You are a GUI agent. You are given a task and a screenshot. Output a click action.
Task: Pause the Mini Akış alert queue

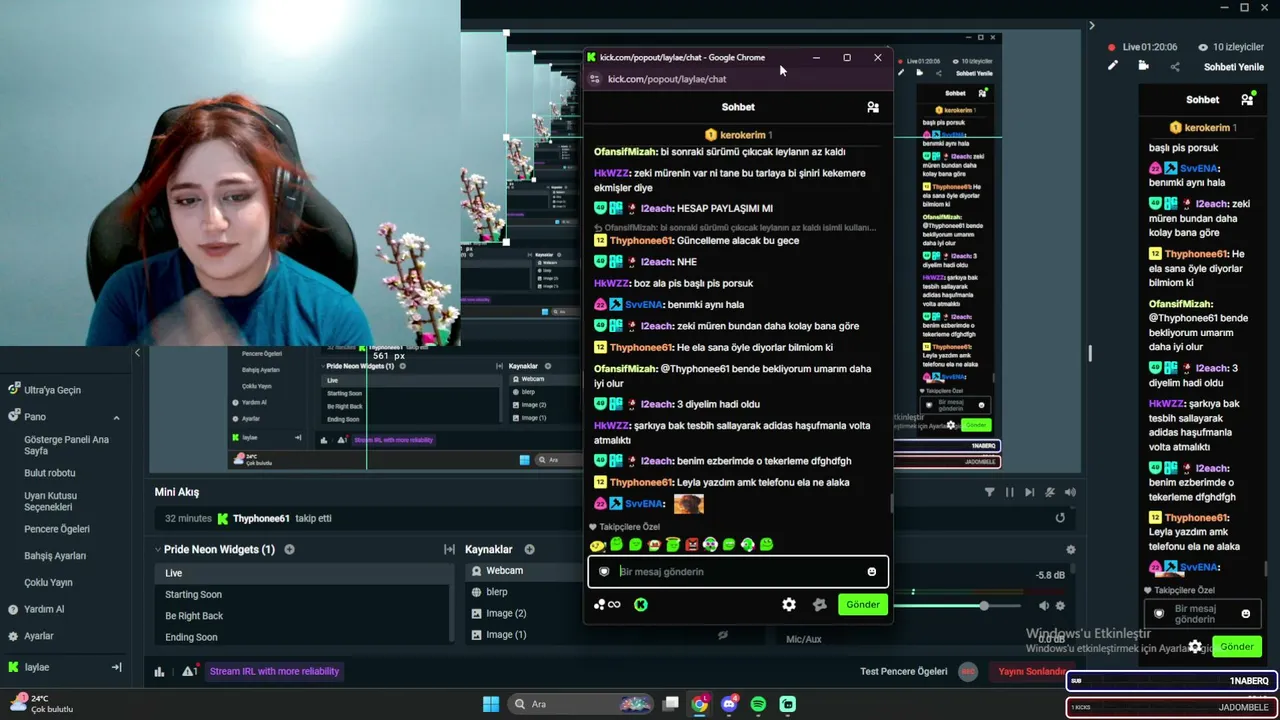click(1010, 492)
